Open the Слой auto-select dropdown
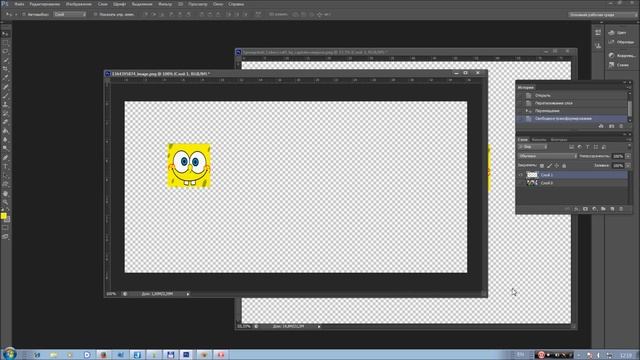Screen dimensions: 640x360 pos(70,14)
